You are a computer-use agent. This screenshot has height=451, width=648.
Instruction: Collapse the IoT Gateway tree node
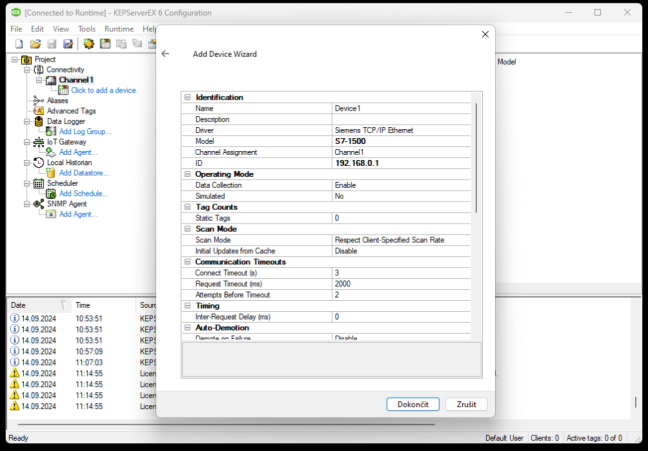coord(27,142)
